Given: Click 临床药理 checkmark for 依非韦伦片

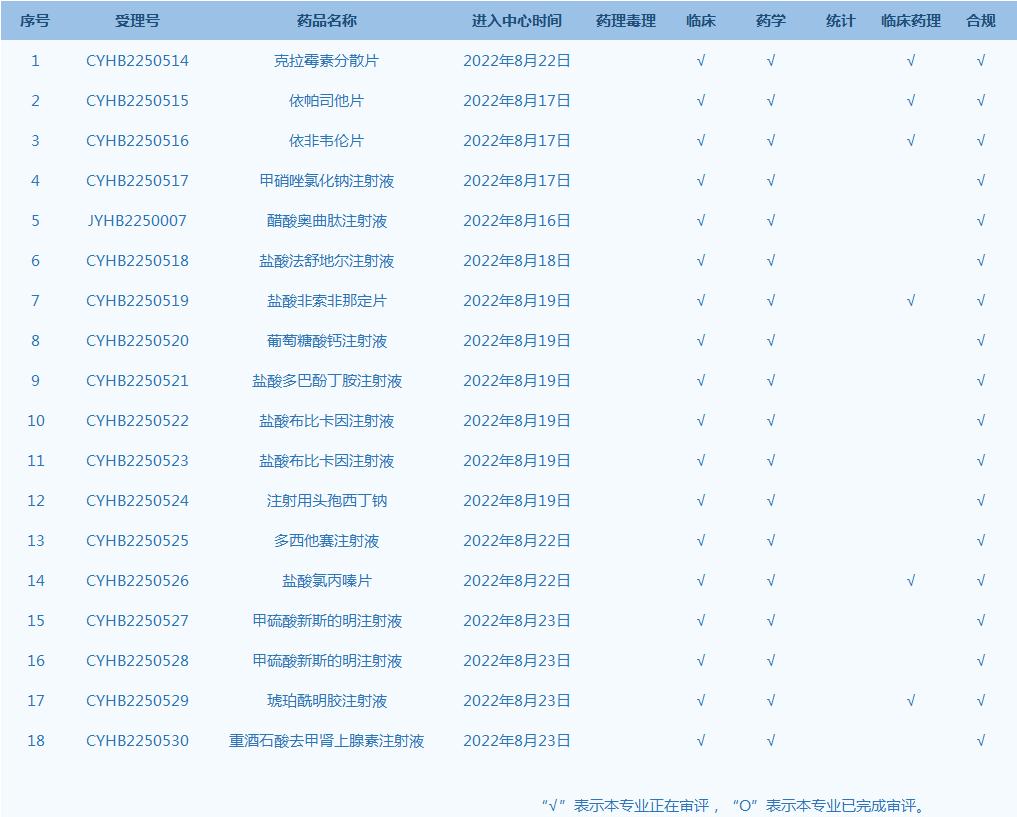Looking at the screenshot, I should click(911, 141).
